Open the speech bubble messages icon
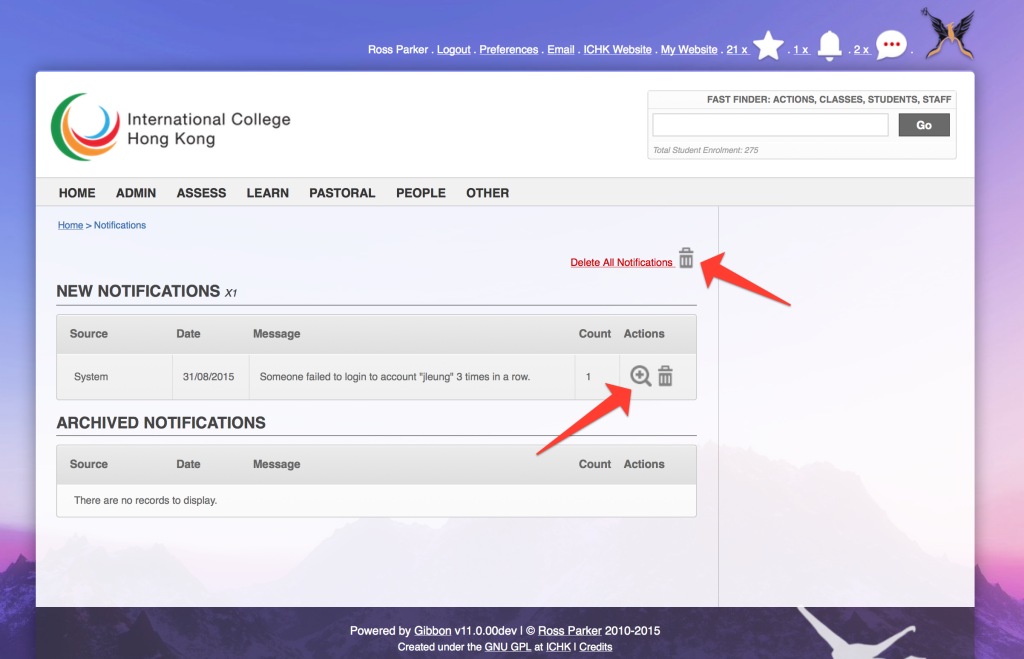 [x=891, y=45]
